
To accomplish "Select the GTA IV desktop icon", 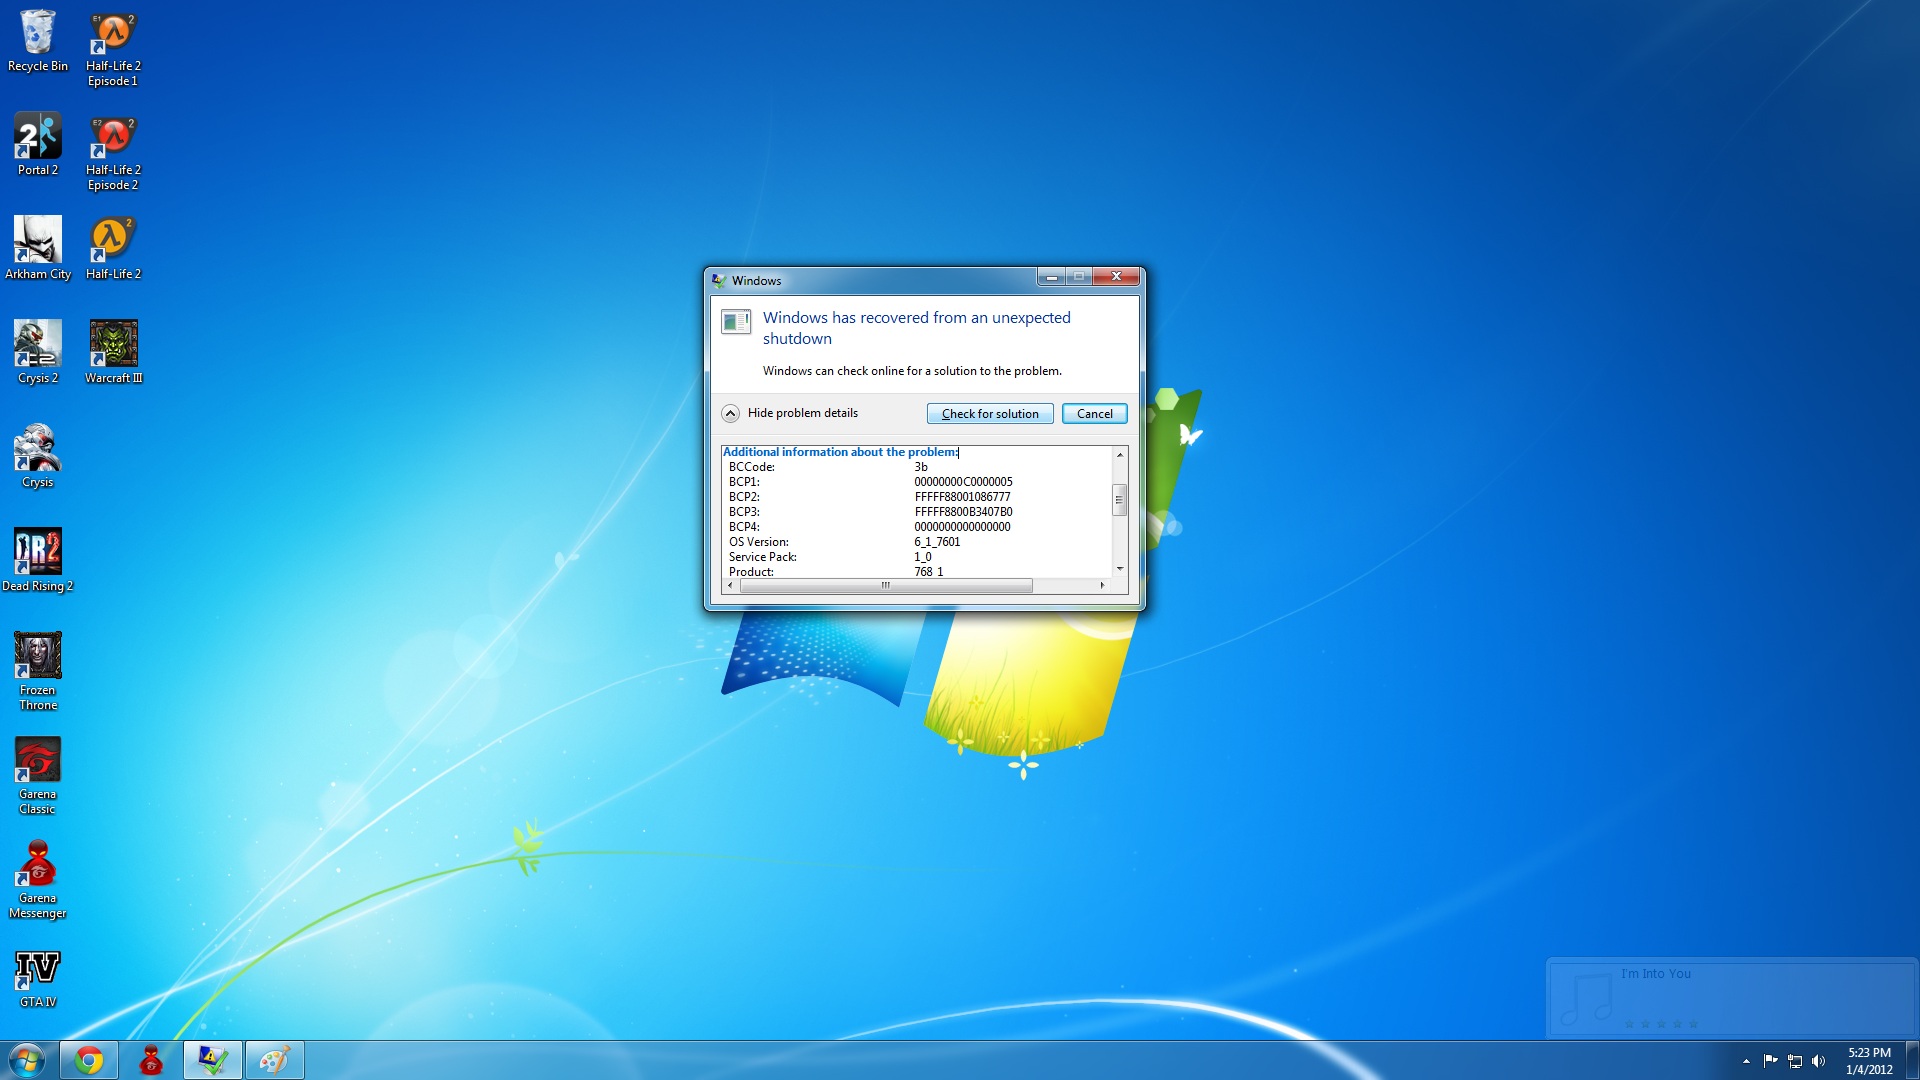I will pos(38,980).
